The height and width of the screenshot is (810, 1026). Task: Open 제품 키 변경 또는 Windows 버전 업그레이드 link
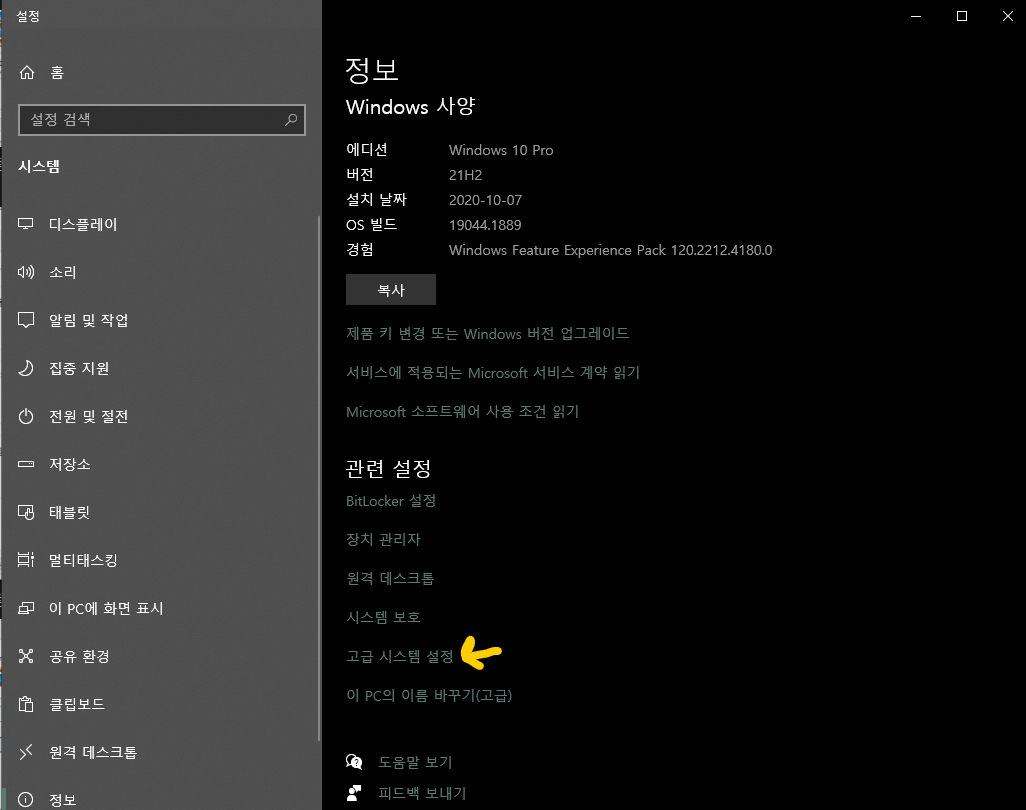tap(487, 334)
